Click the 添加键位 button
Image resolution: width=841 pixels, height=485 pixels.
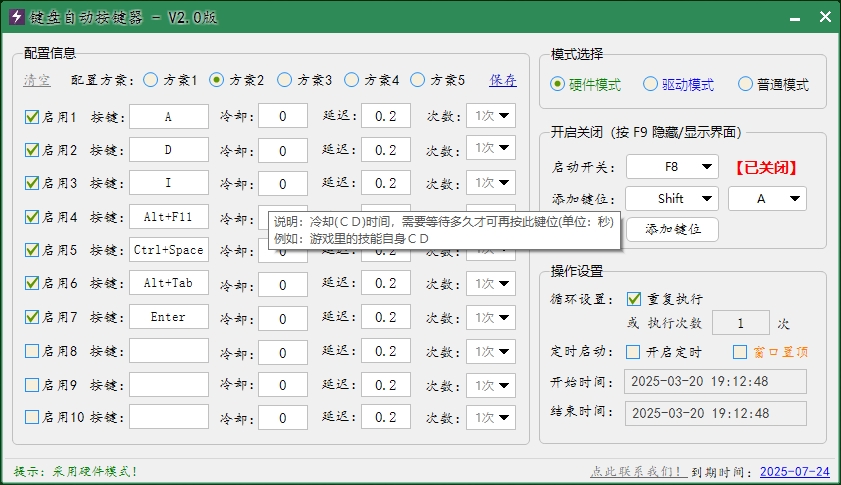(x=672, y=230)
